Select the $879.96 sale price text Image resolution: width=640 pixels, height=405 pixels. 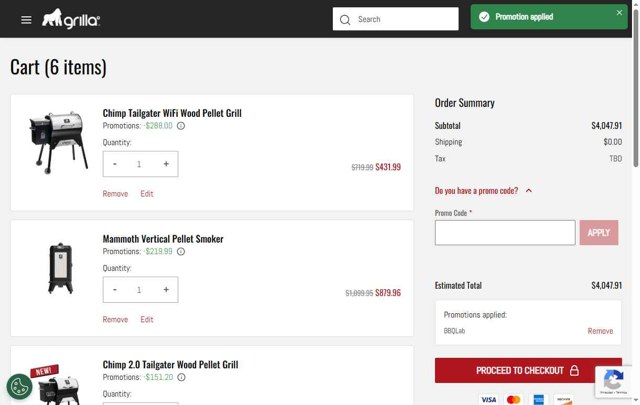coord(388,293)
